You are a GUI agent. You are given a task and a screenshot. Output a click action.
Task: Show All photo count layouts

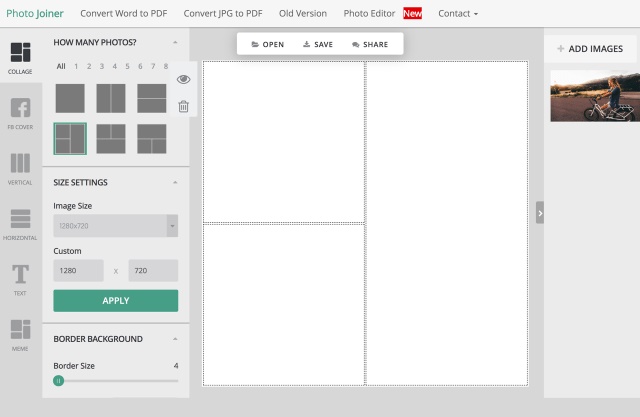pos(61,67)
